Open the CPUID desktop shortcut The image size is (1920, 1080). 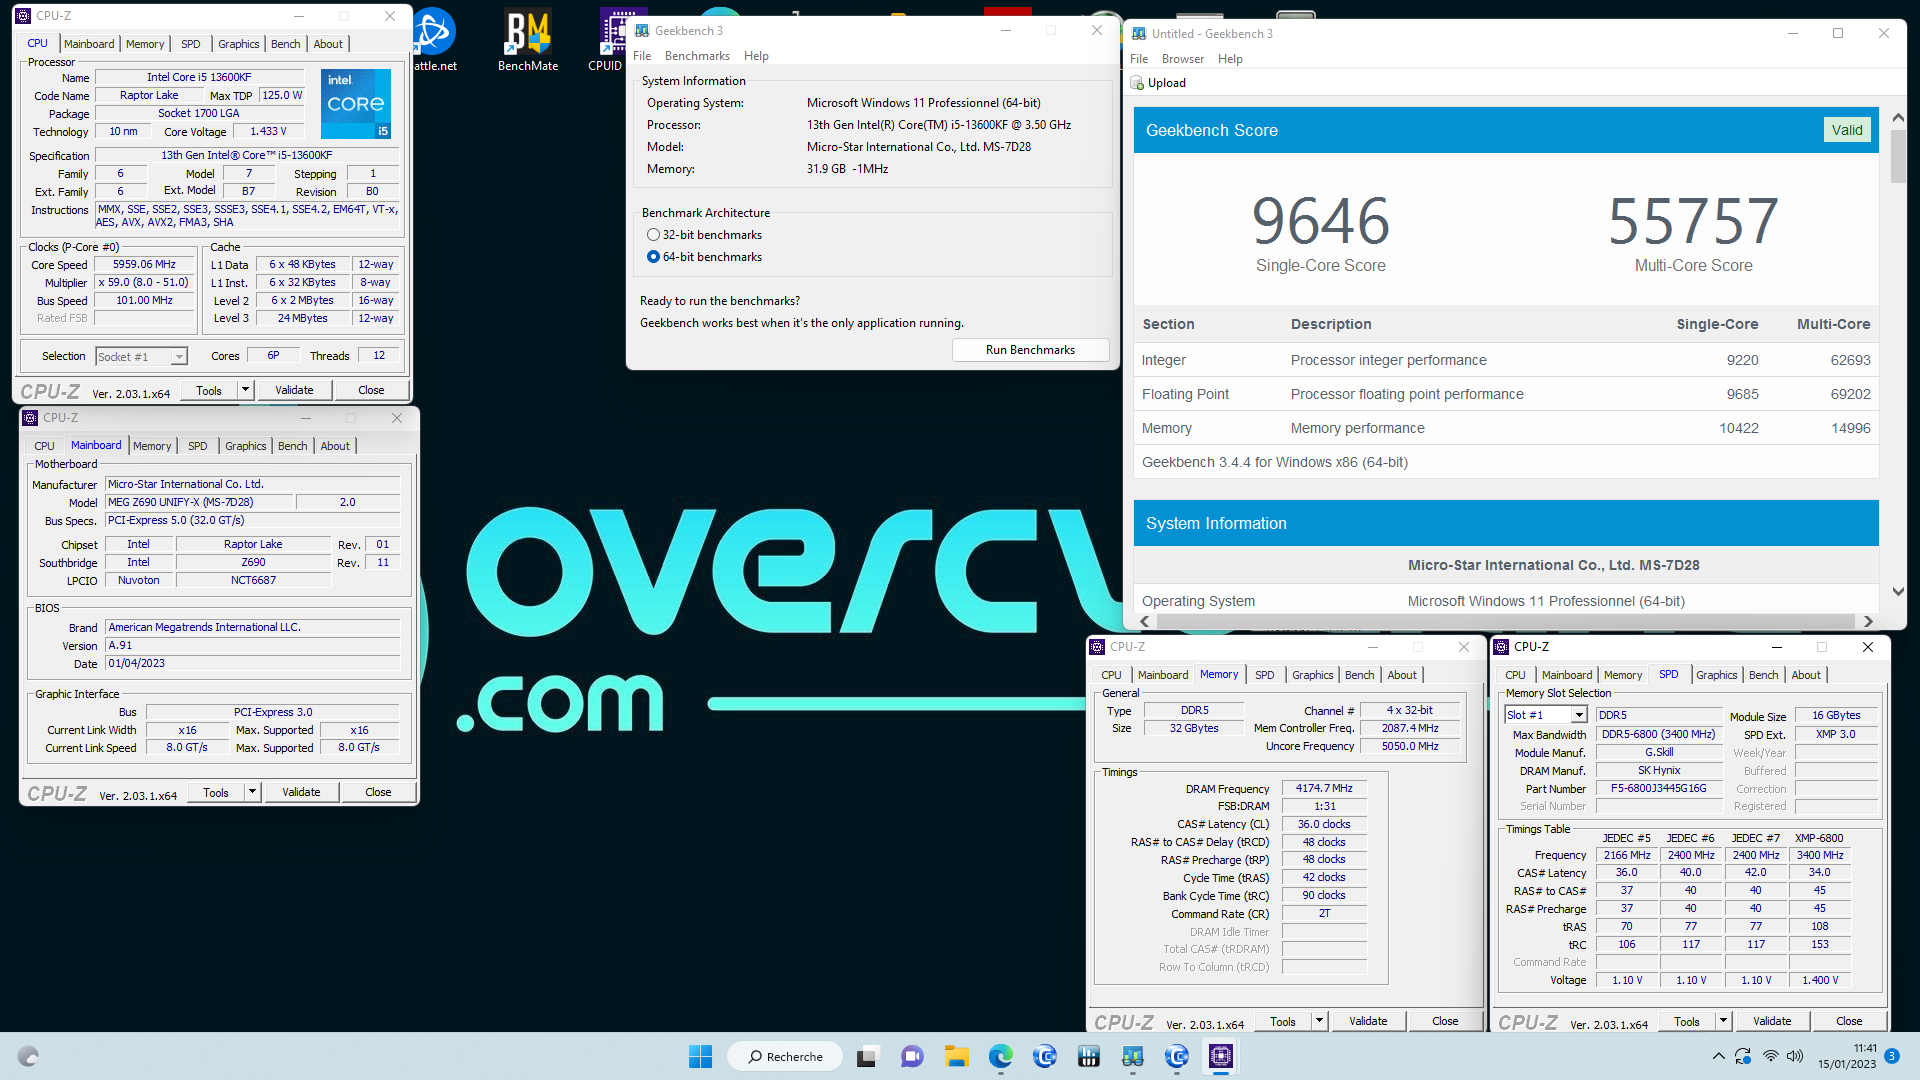point(605,40)
